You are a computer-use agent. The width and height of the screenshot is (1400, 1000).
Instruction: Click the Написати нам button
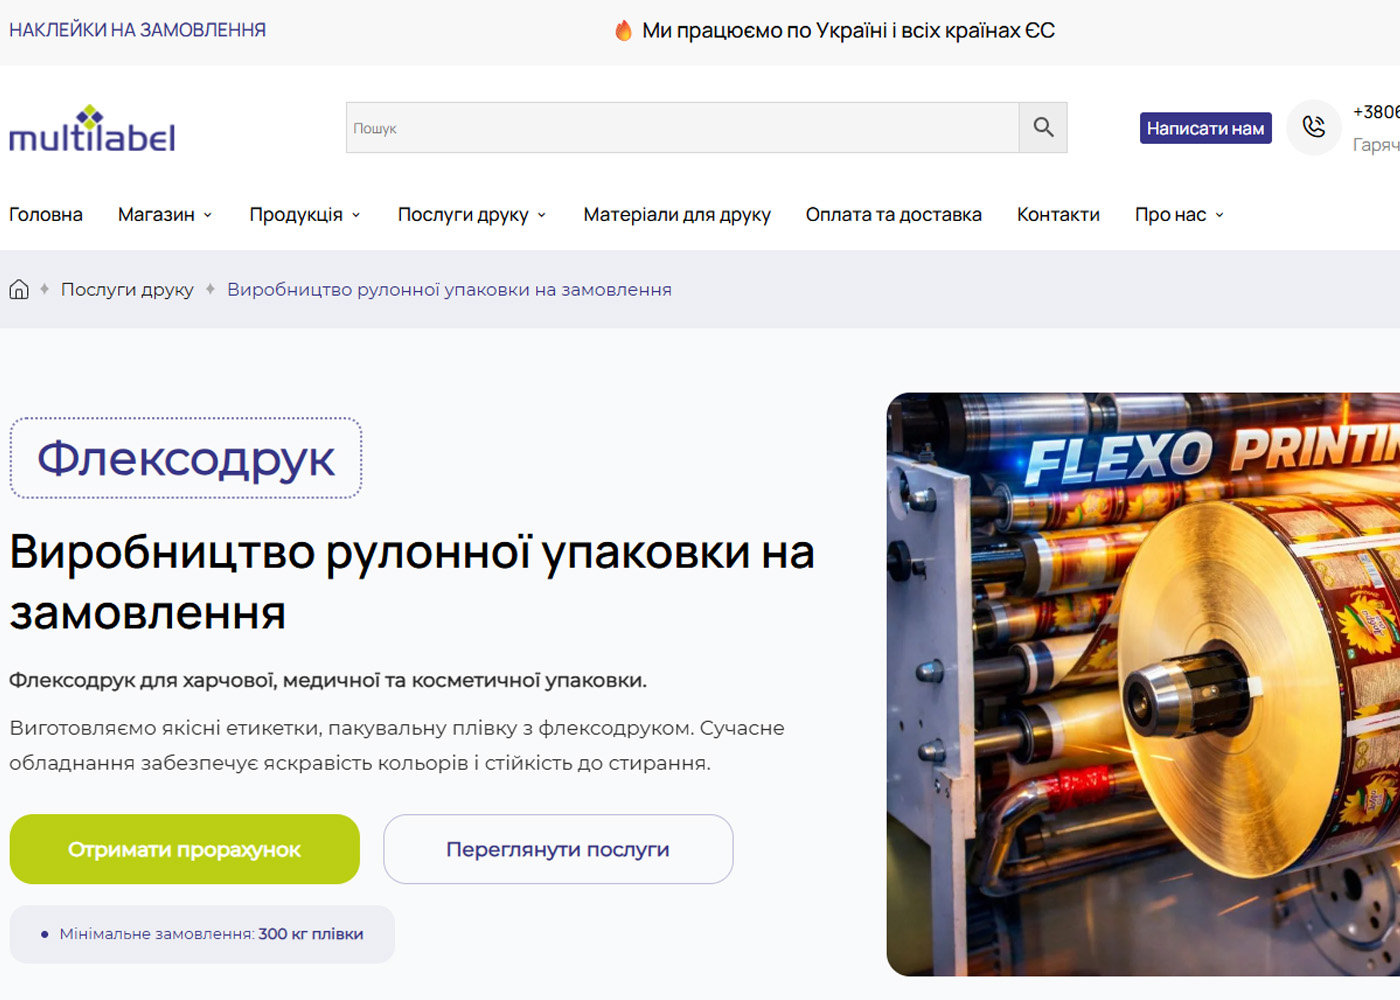point(1205,128)
